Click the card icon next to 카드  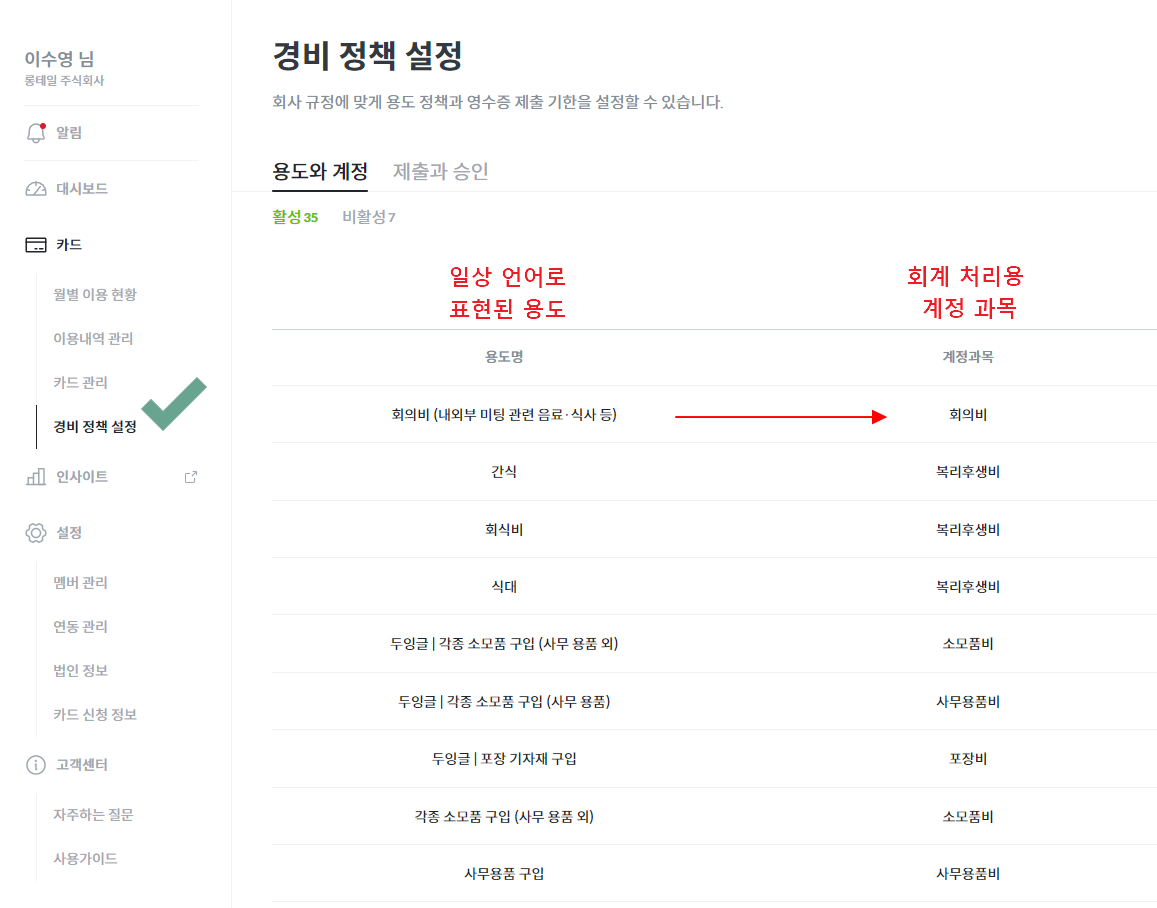[x=35, y=245]
